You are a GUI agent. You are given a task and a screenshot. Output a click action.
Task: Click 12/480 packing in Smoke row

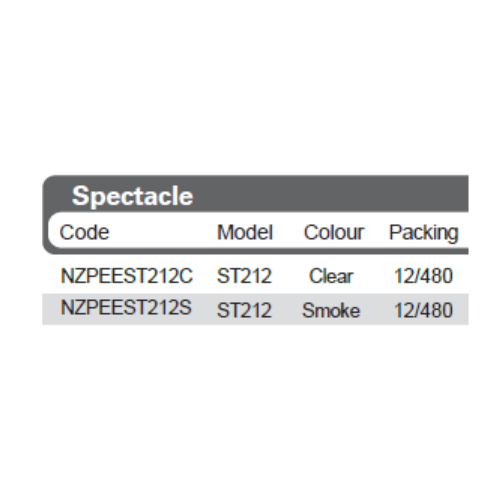[x=423, y=310]
